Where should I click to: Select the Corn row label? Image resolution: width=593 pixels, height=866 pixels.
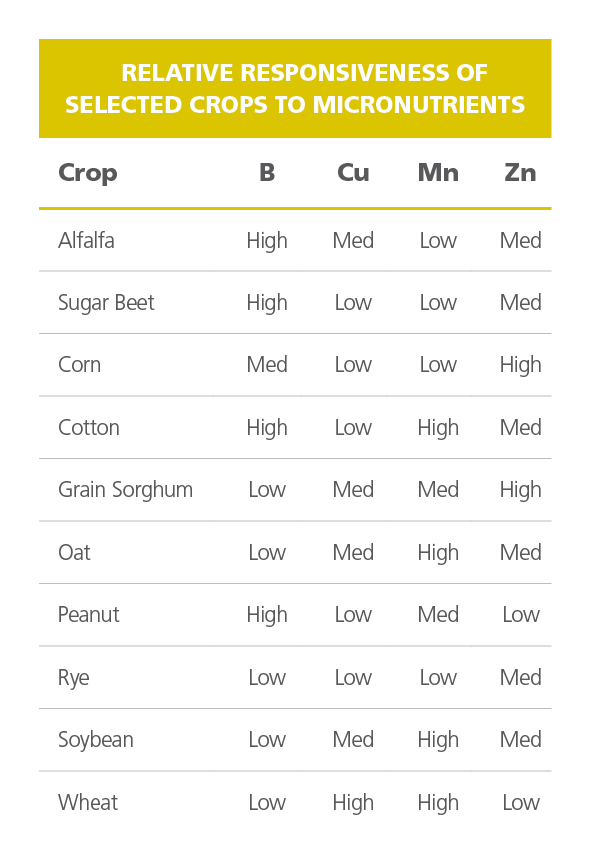point(80,365)
